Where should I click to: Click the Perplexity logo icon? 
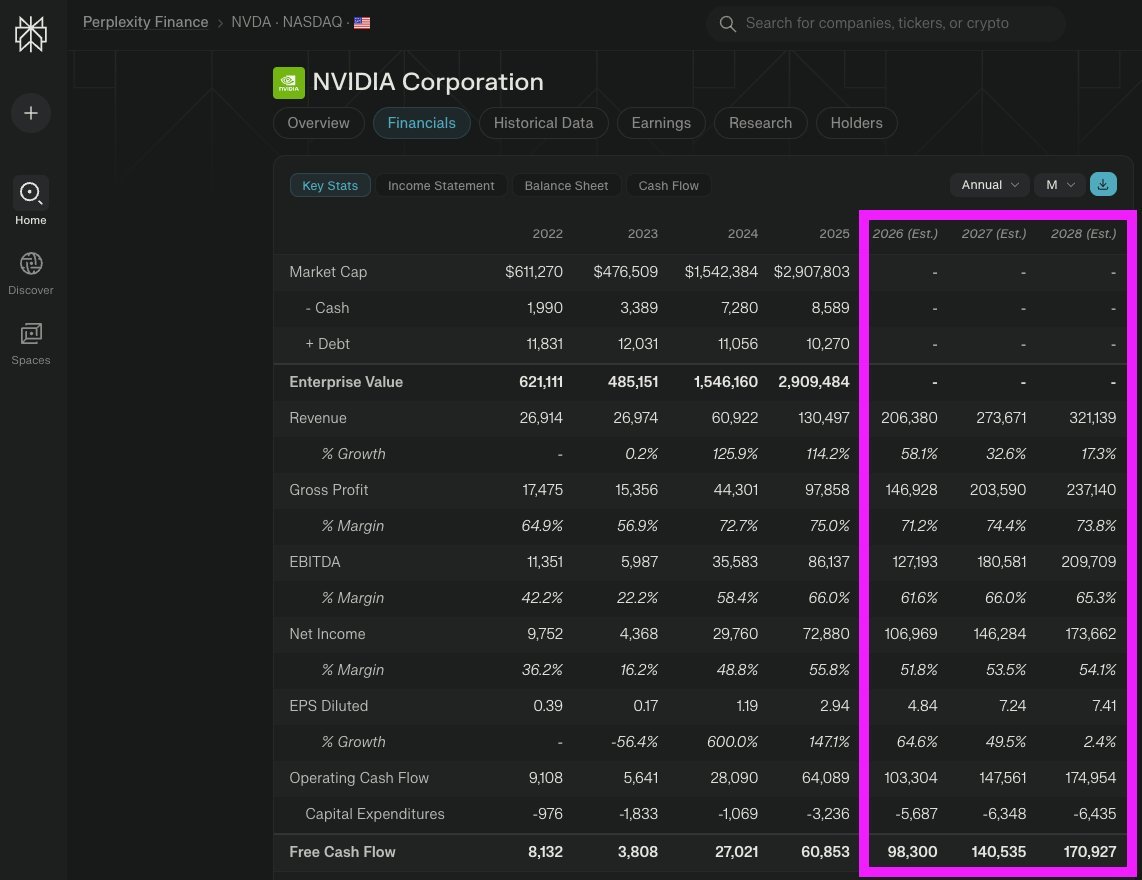click(x=30, y=34)
